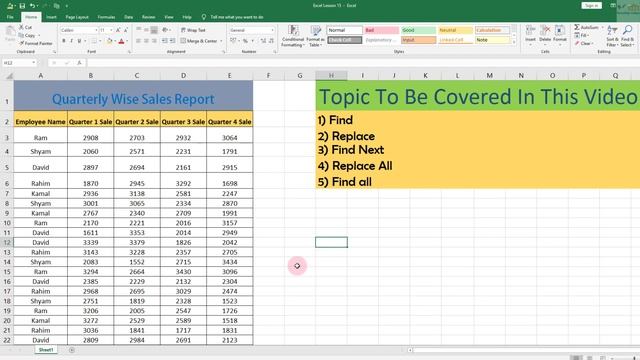Open the Clear options
Image resolution: width=640 pixels, height=360 pixels.
[x=584, y=43]
